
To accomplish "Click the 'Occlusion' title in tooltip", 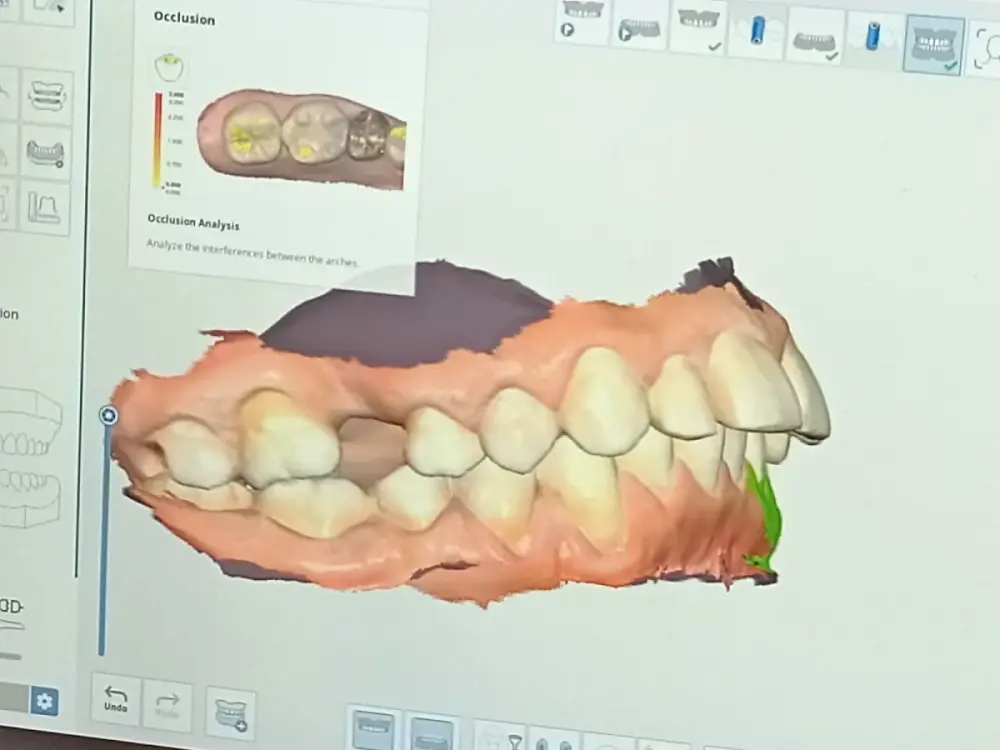I will (184, 18).
